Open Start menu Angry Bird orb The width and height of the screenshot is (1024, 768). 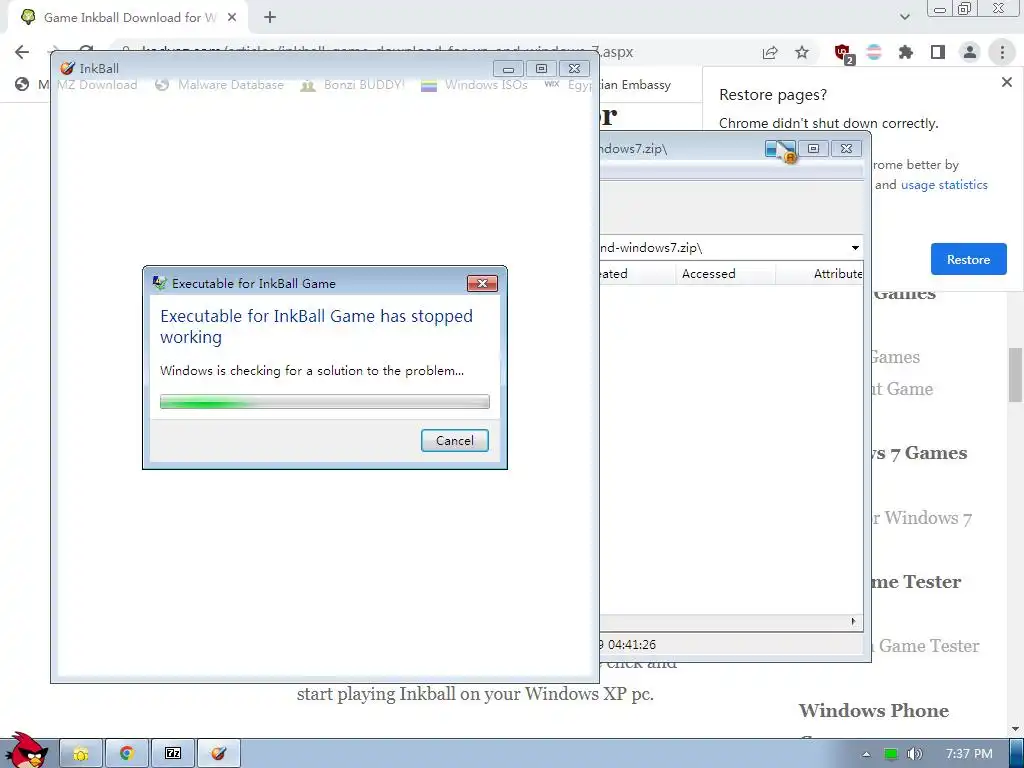pyautogui.click(x=26, y=750)
